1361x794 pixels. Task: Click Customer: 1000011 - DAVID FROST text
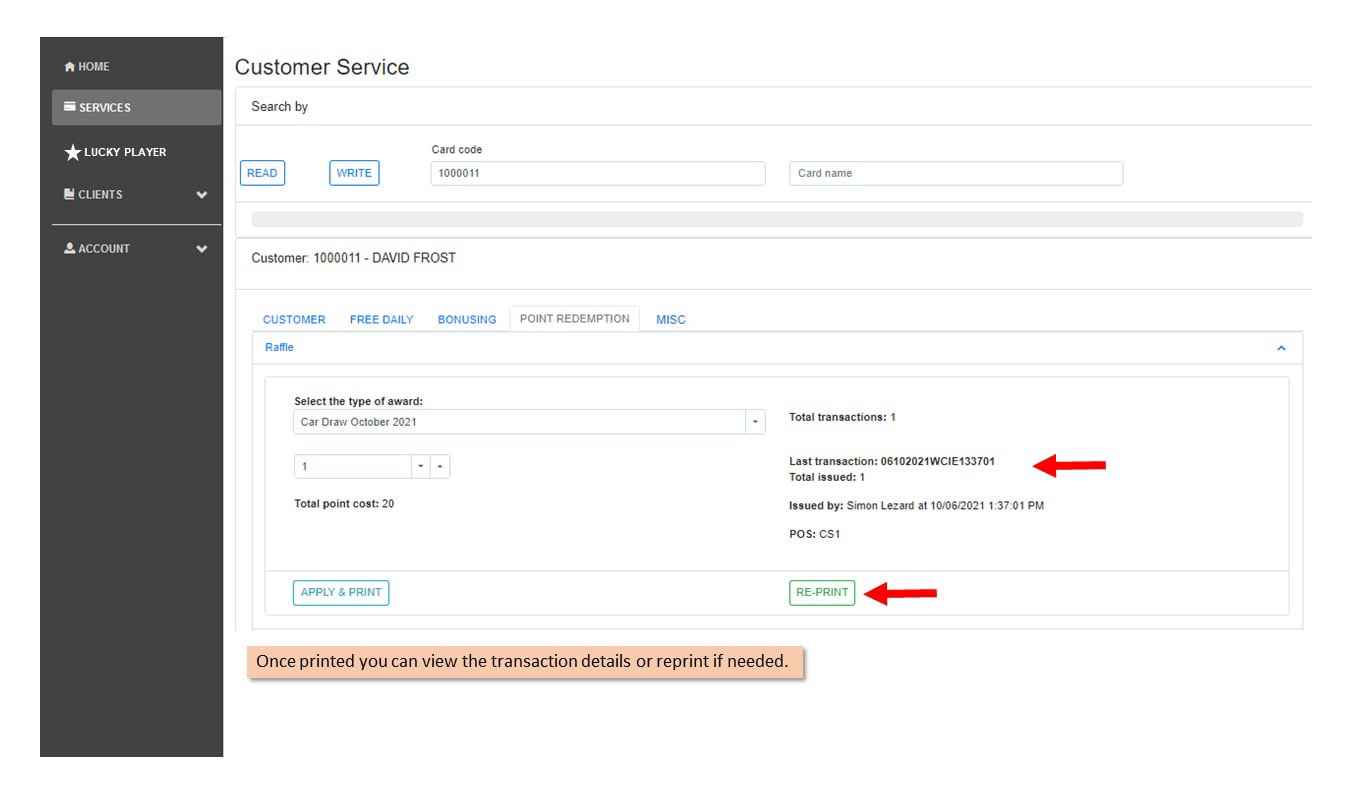point(354,258)
